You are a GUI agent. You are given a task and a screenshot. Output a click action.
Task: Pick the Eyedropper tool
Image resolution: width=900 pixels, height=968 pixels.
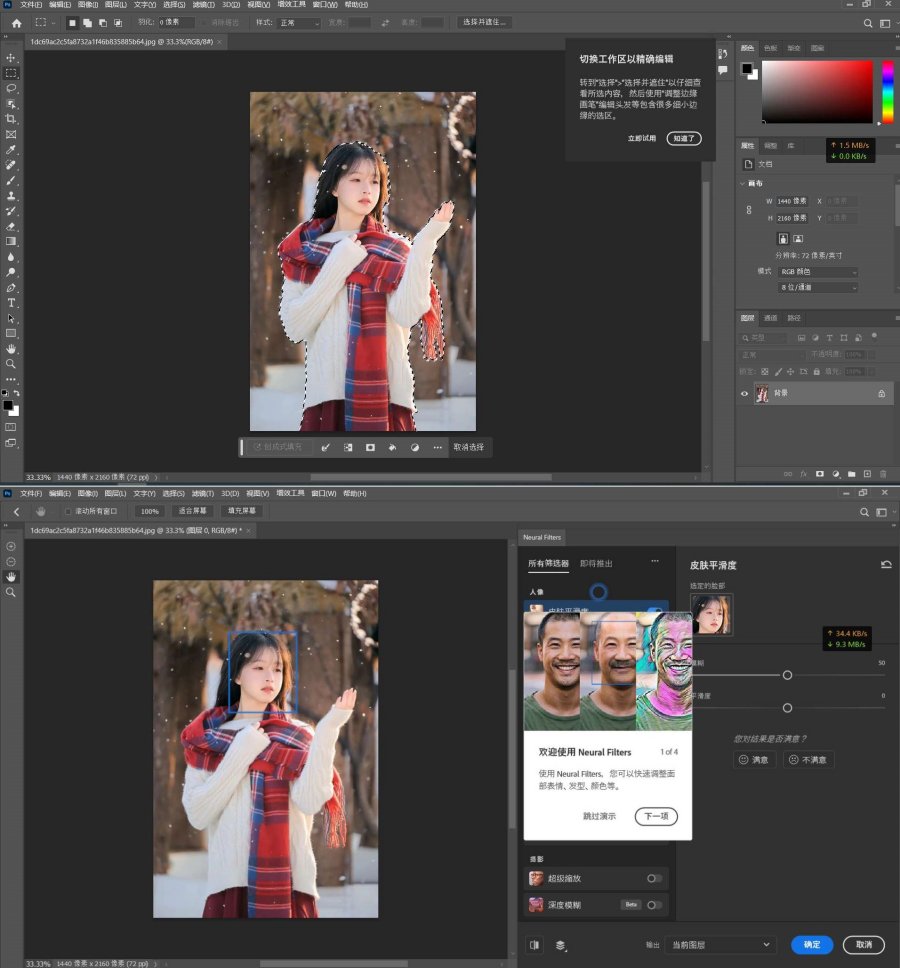[12, 149]
